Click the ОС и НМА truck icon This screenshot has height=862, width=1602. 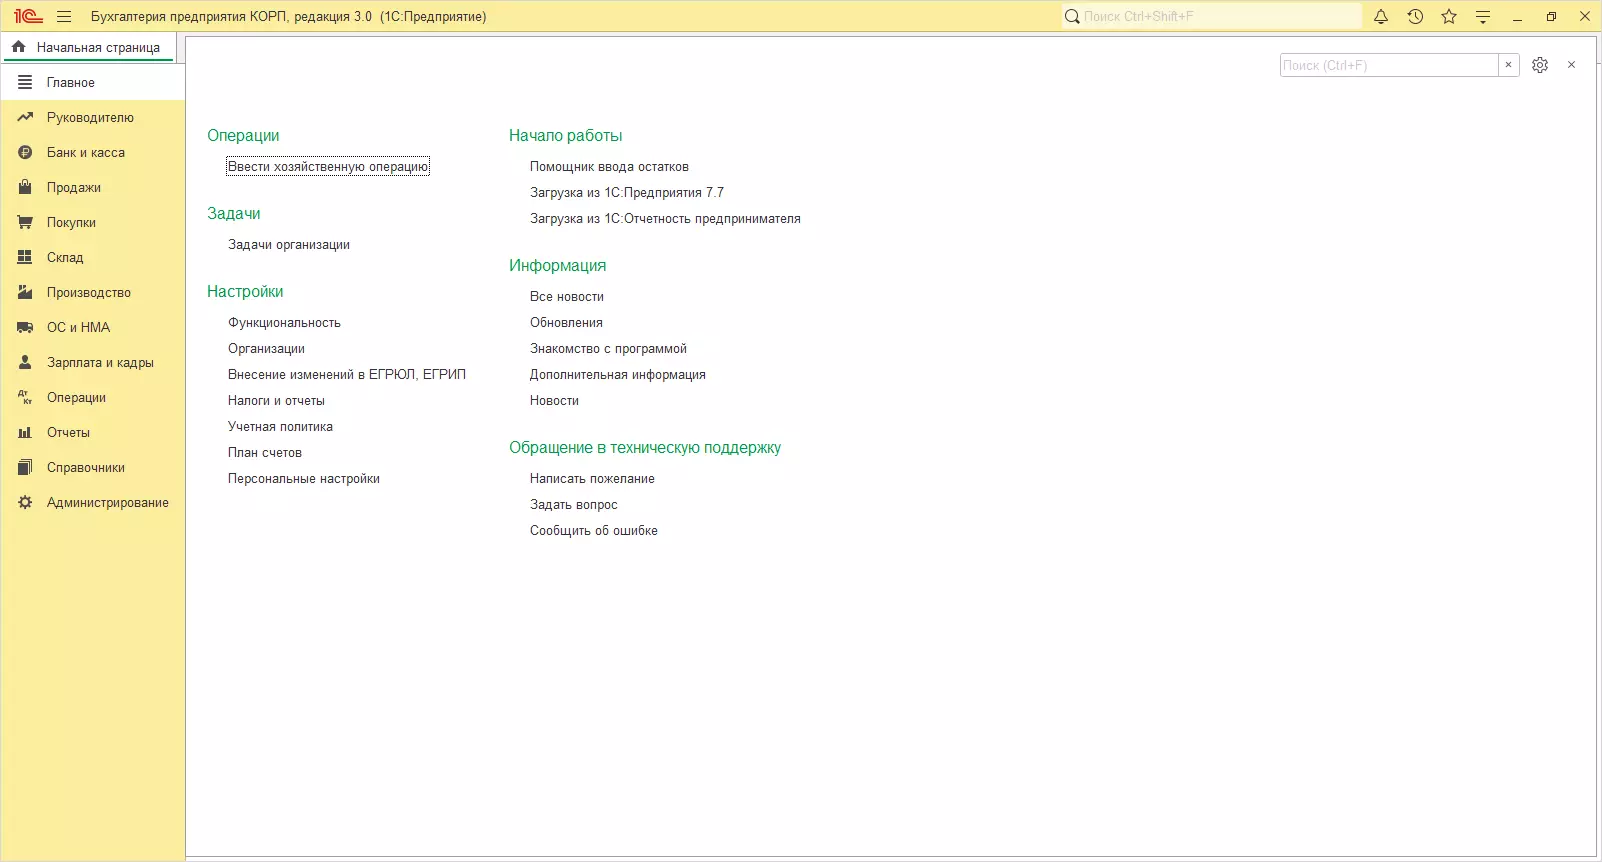pyautogui.click(x=25, y=327)
